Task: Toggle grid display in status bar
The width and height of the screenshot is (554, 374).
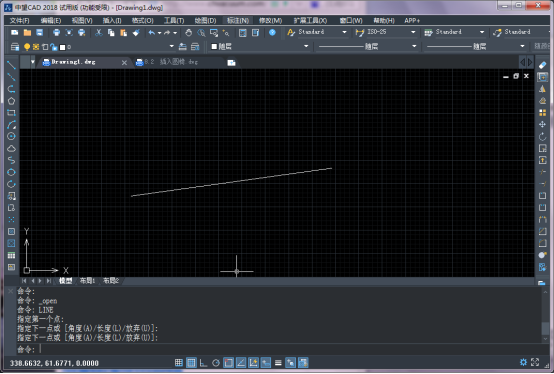Action: (x=191, y=363)
